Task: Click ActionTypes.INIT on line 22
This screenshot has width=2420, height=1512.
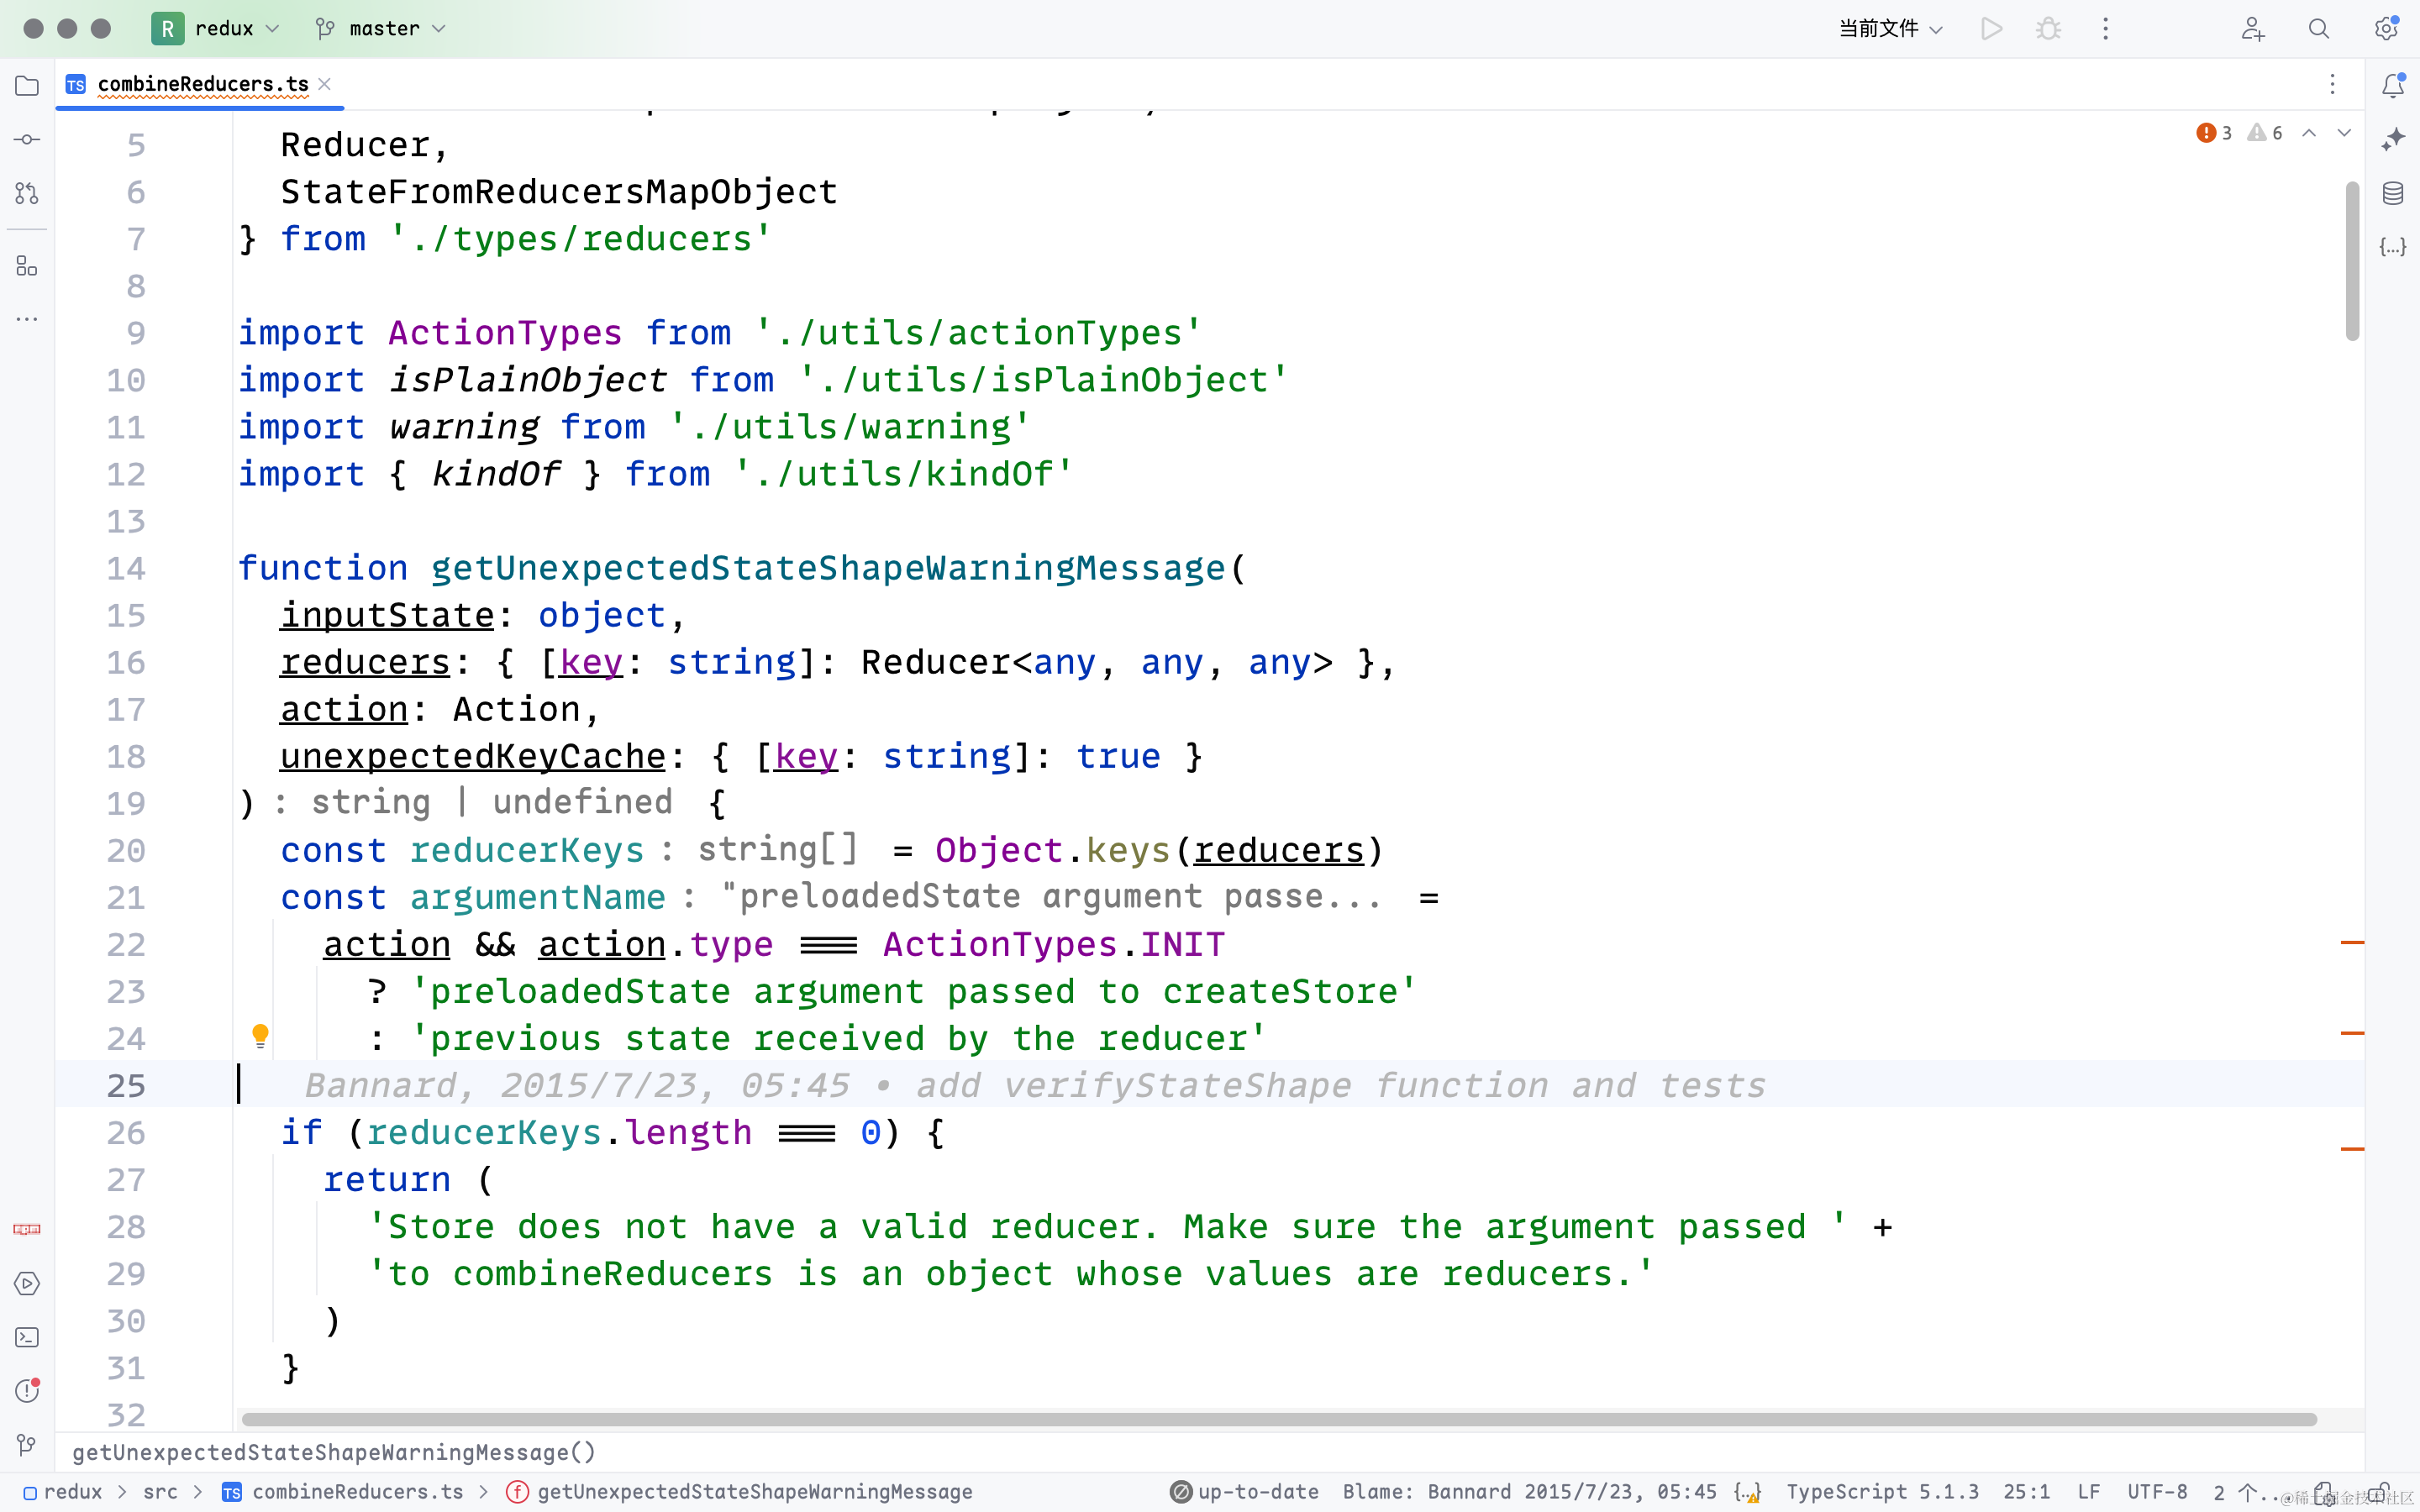Action: point(1054,944)
